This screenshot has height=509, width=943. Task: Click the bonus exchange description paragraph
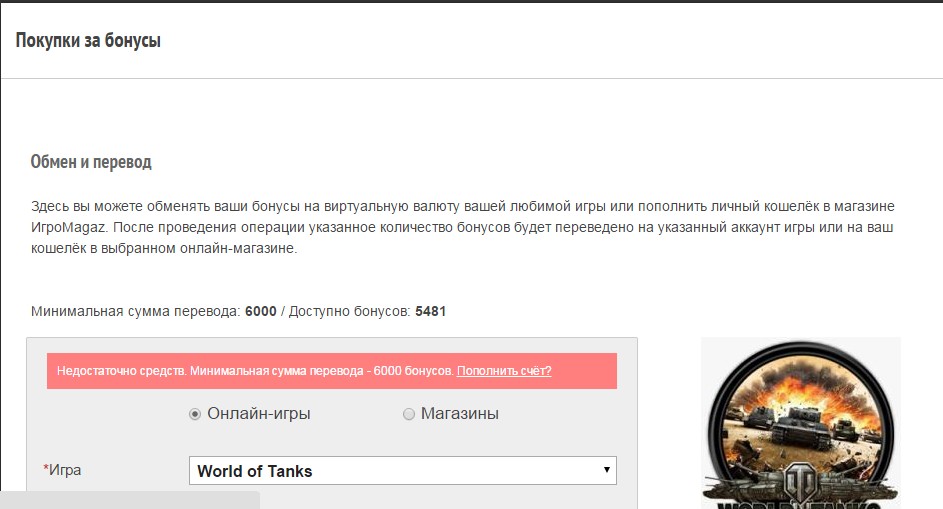point(462,228)
